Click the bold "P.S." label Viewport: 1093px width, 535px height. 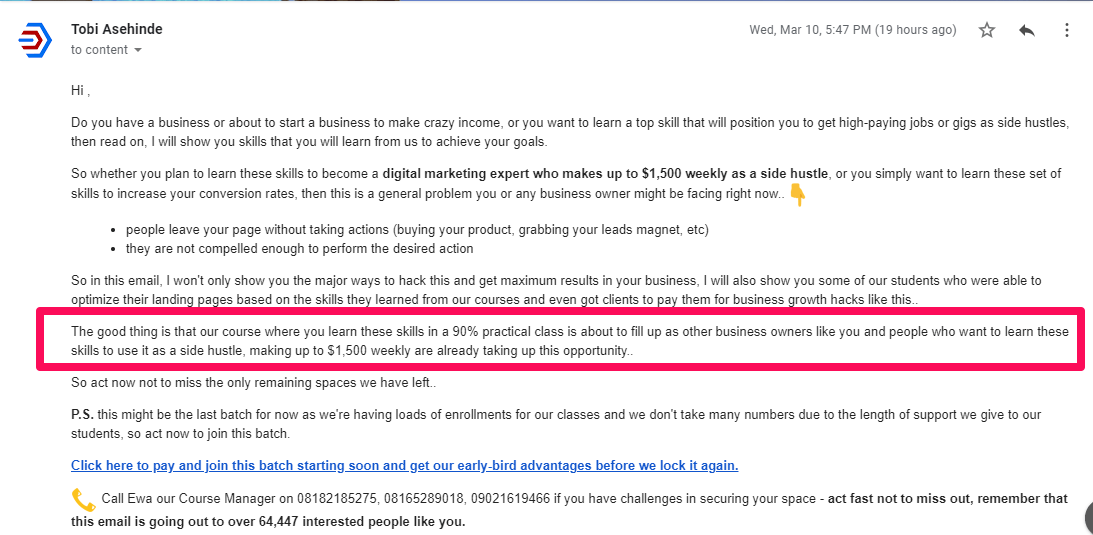pyautogui.click(x=82, y=414)
